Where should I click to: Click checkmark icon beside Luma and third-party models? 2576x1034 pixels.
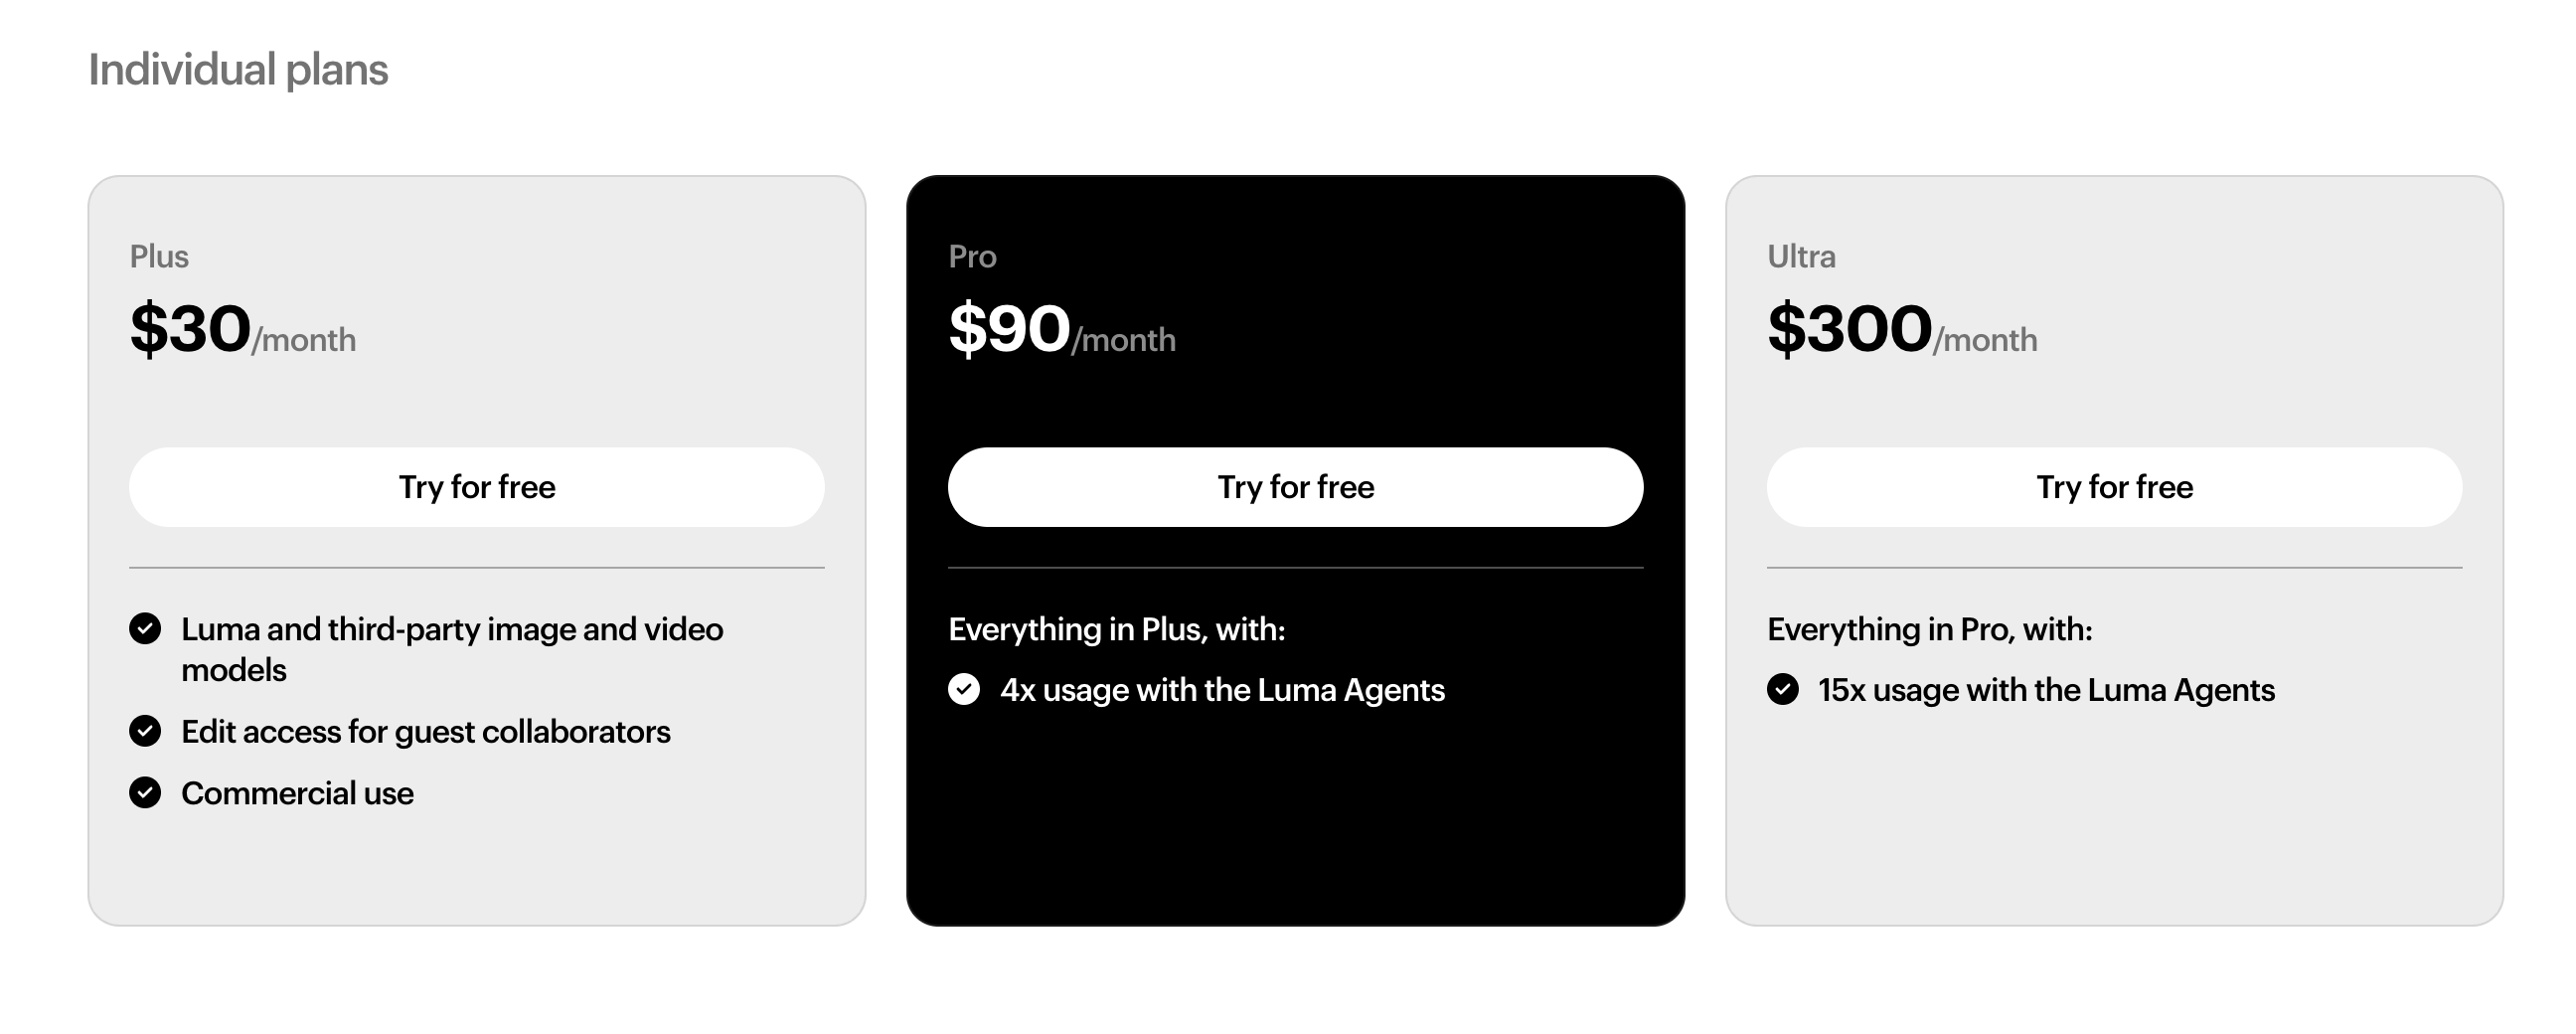tap(145, 629)
